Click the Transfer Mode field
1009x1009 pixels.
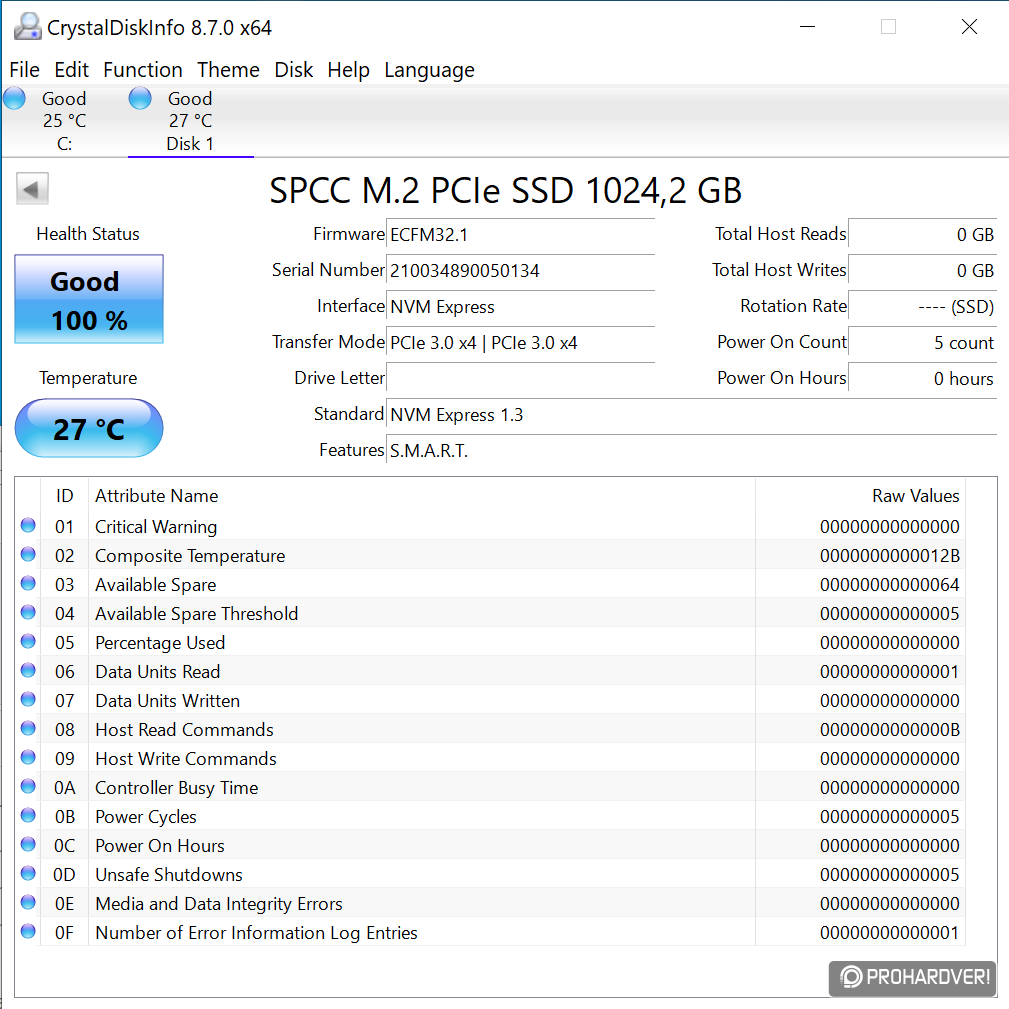point(520,342)
